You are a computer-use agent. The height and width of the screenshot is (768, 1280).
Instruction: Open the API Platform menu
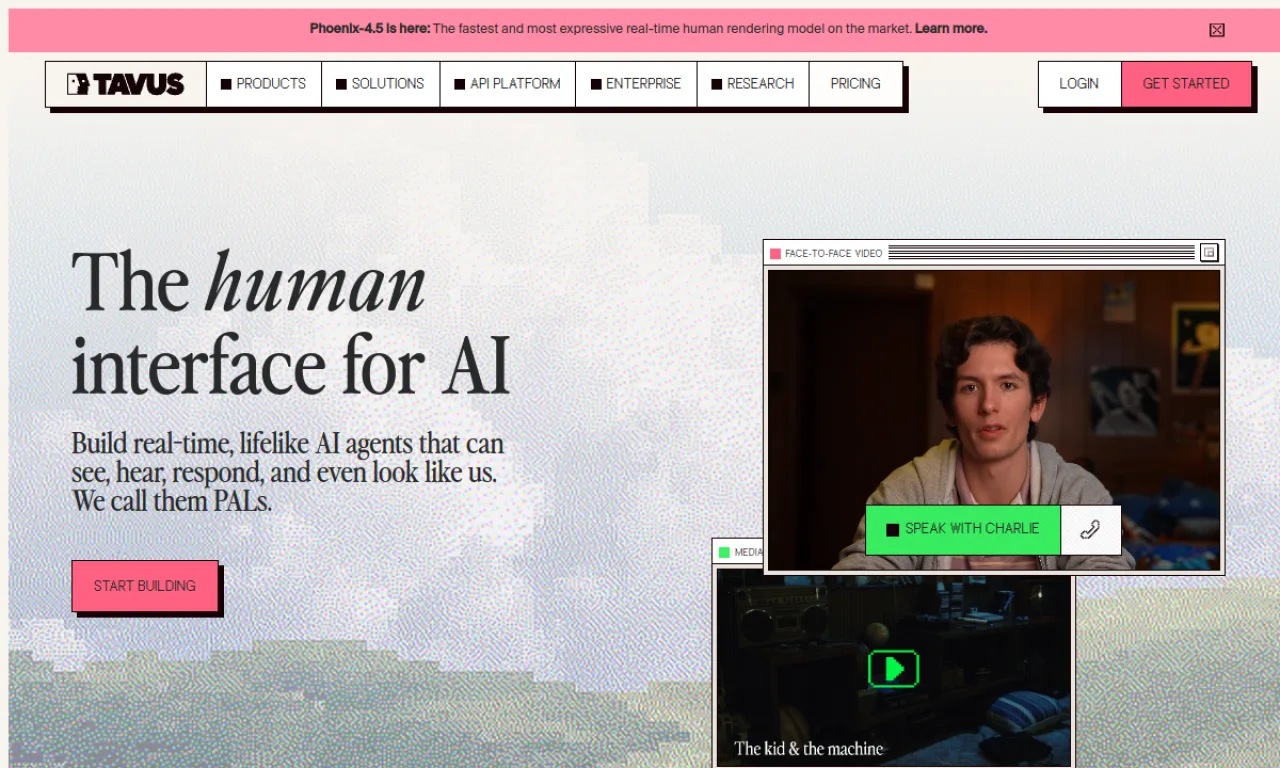point(508,84)
